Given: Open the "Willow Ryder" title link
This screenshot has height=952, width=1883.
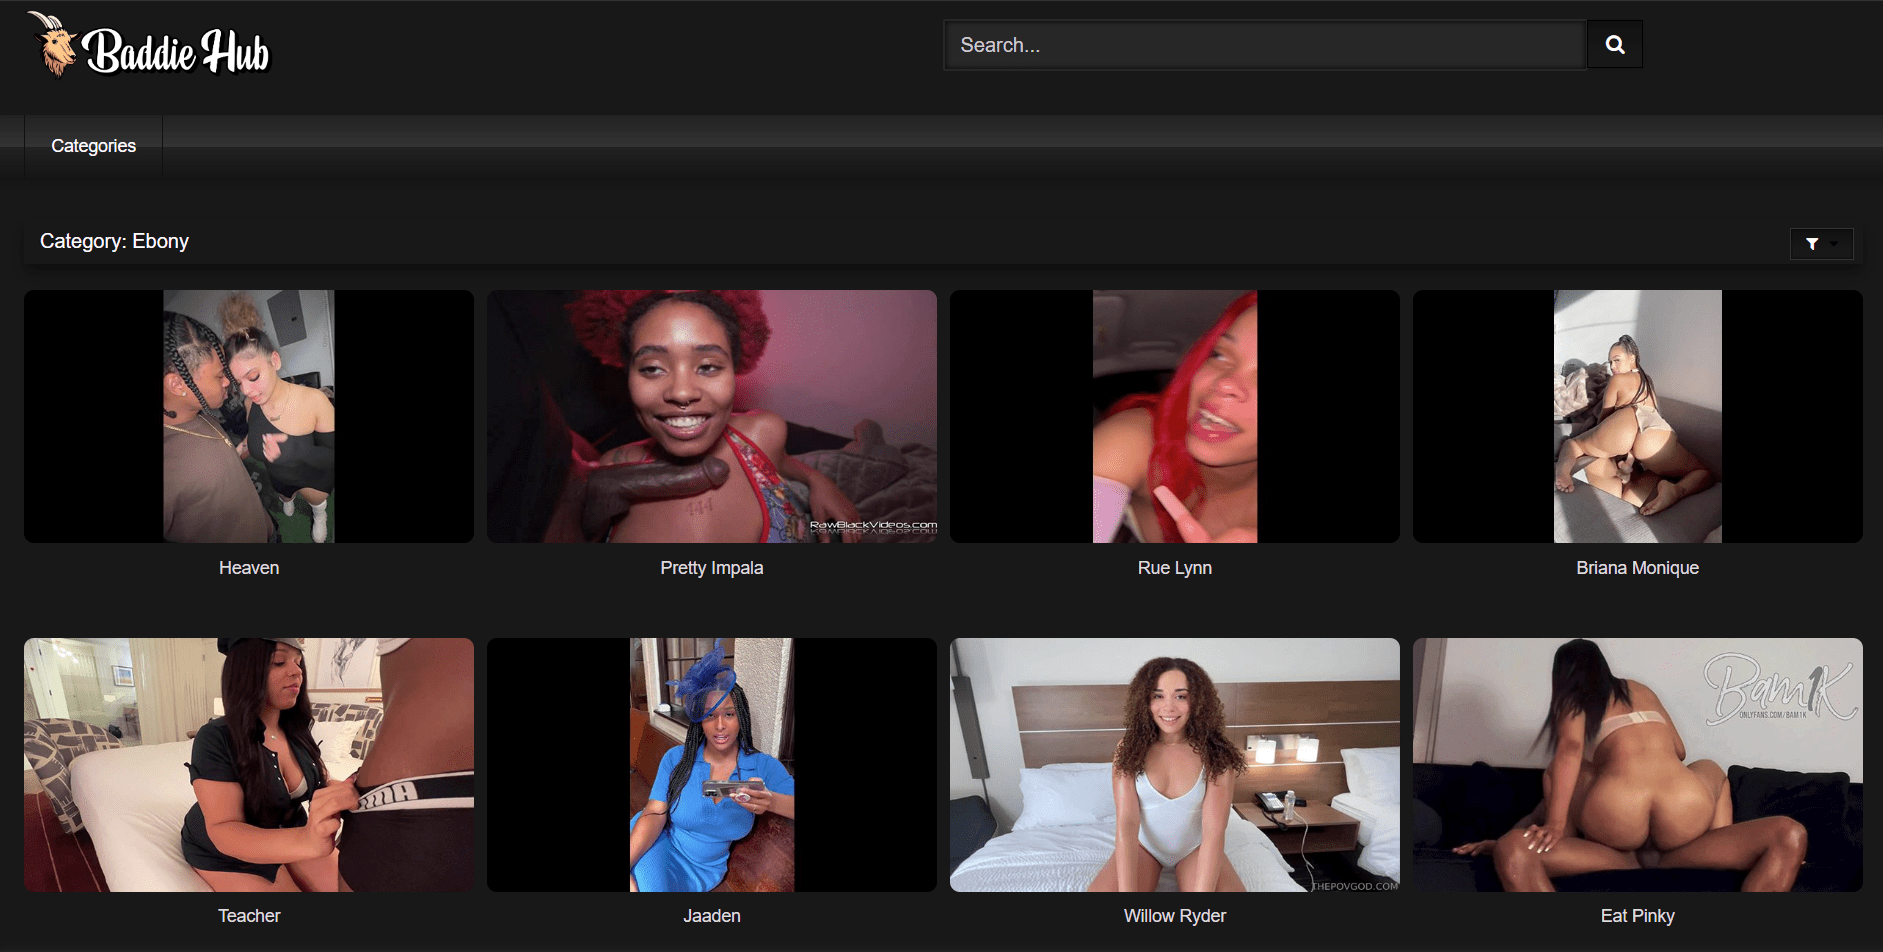Looking at the screenshot, I should pyautogui.click(x=1174, y=916).
